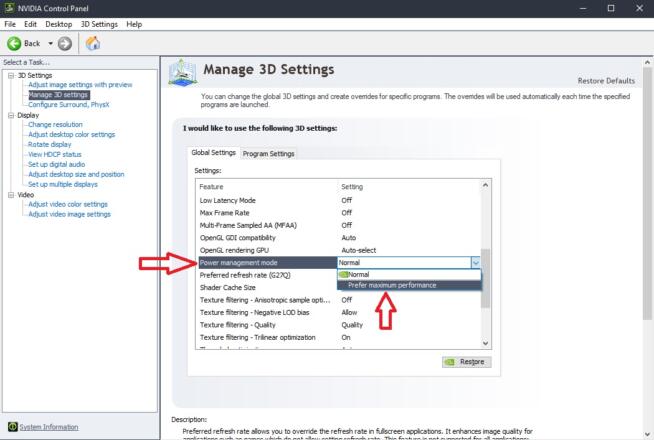Click the settings list scrollbar thumb
Image resolution: width=654 pixels, height=440 pixels.
485,278
